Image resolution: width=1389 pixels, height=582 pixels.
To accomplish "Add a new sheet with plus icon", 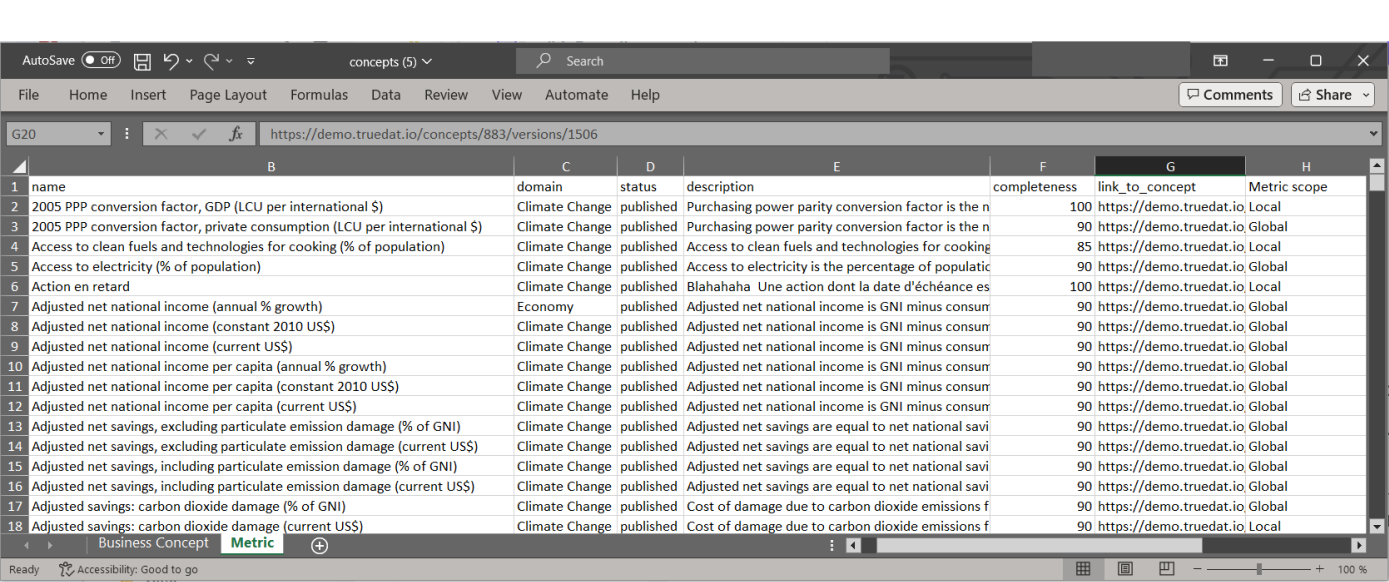I will (x=319, y=545).
